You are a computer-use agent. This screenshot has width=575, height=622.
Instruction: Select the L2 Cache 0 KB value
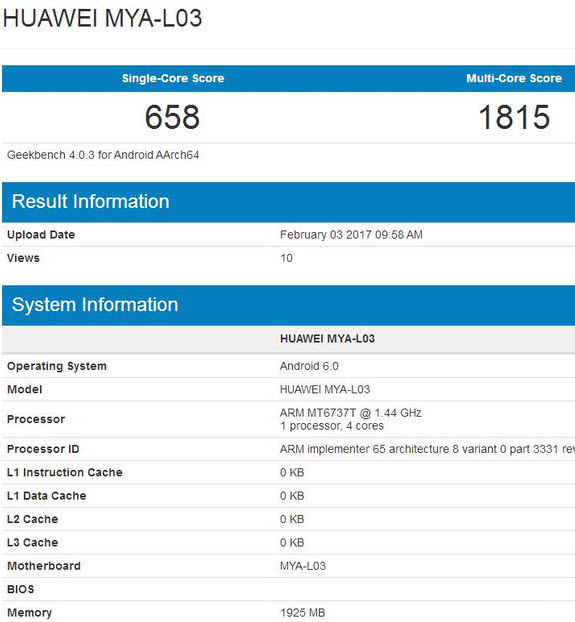292,519
